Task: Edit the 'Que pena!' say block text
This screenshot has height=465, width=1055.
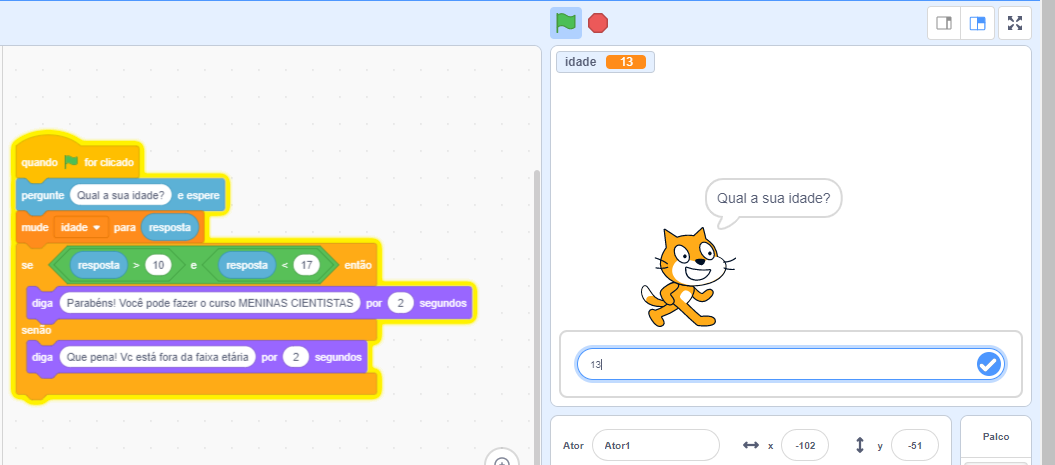Action: click(155, 356)
